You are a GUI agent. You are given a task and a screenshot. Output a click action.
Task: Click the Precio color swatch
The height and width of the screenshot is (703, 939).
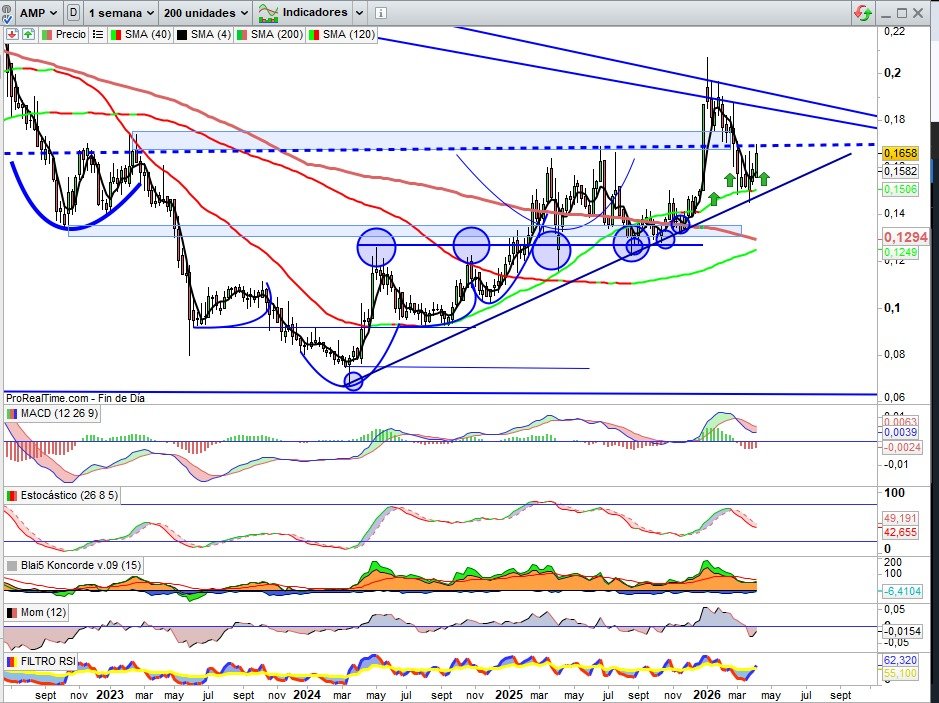(46, 35)
